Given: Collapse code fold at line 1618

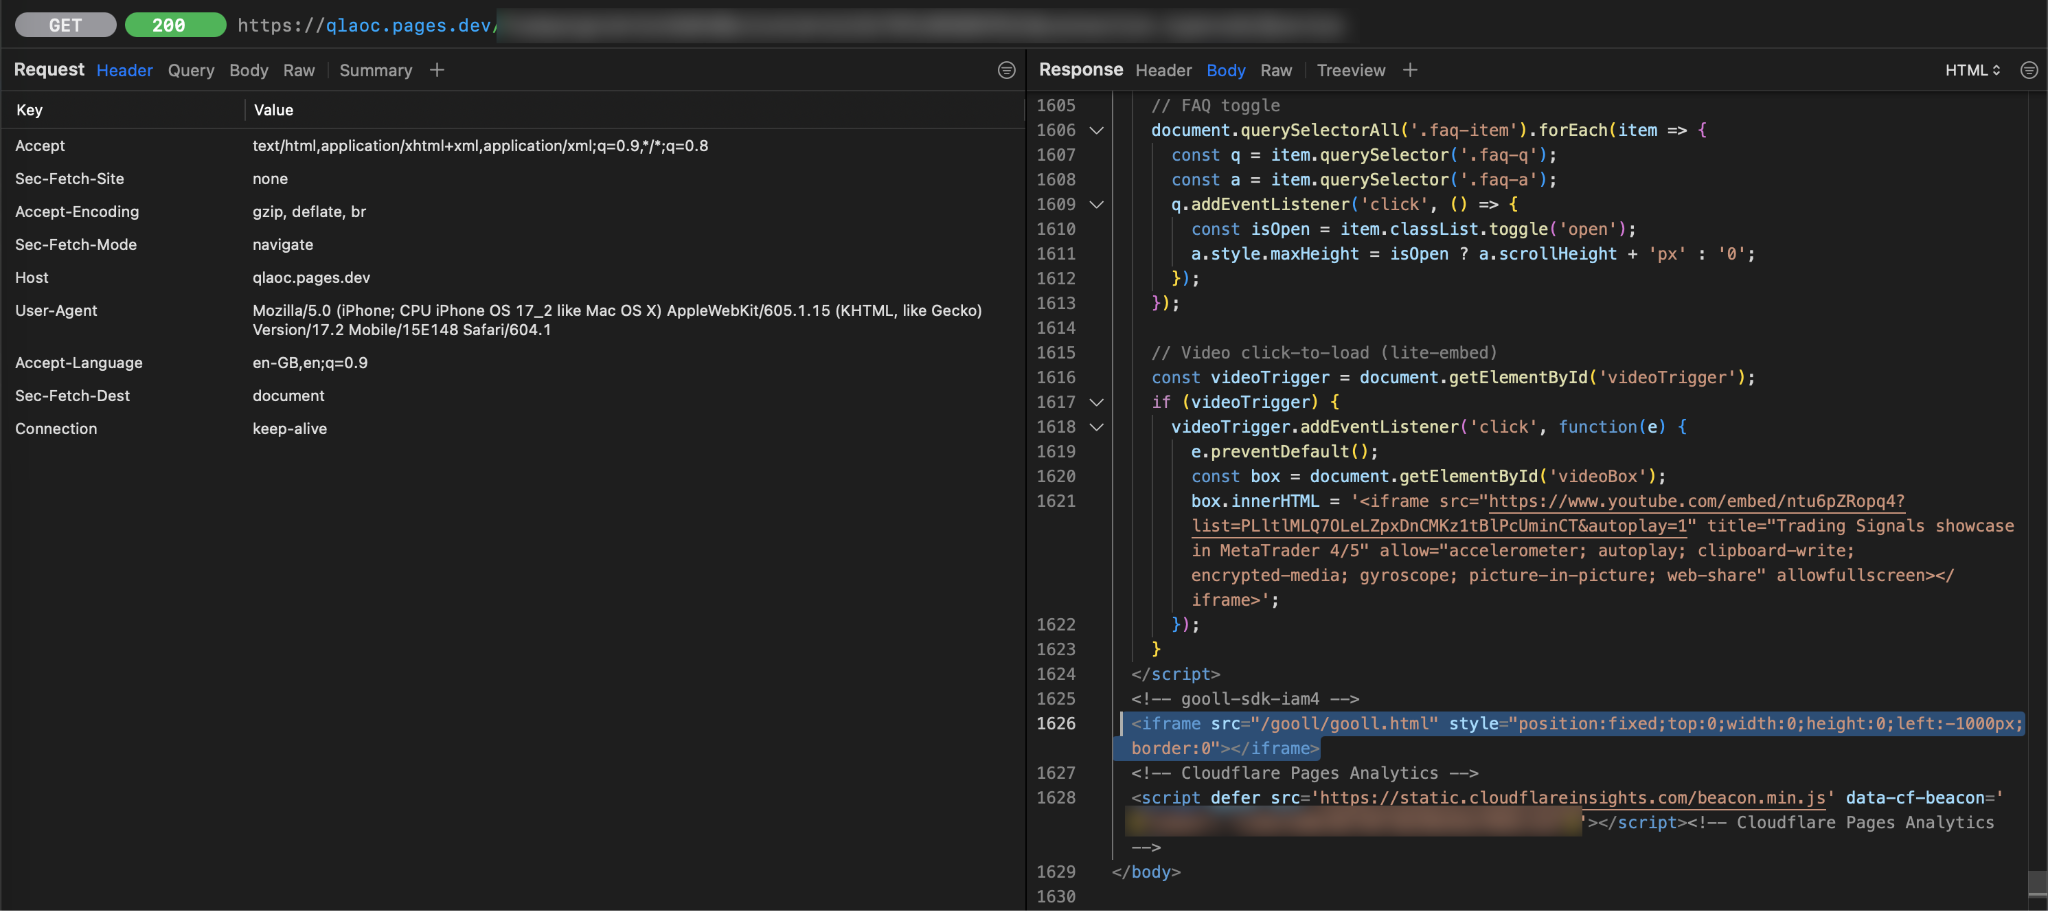Looking at the screenshot, I should (x=1097, y=427).
